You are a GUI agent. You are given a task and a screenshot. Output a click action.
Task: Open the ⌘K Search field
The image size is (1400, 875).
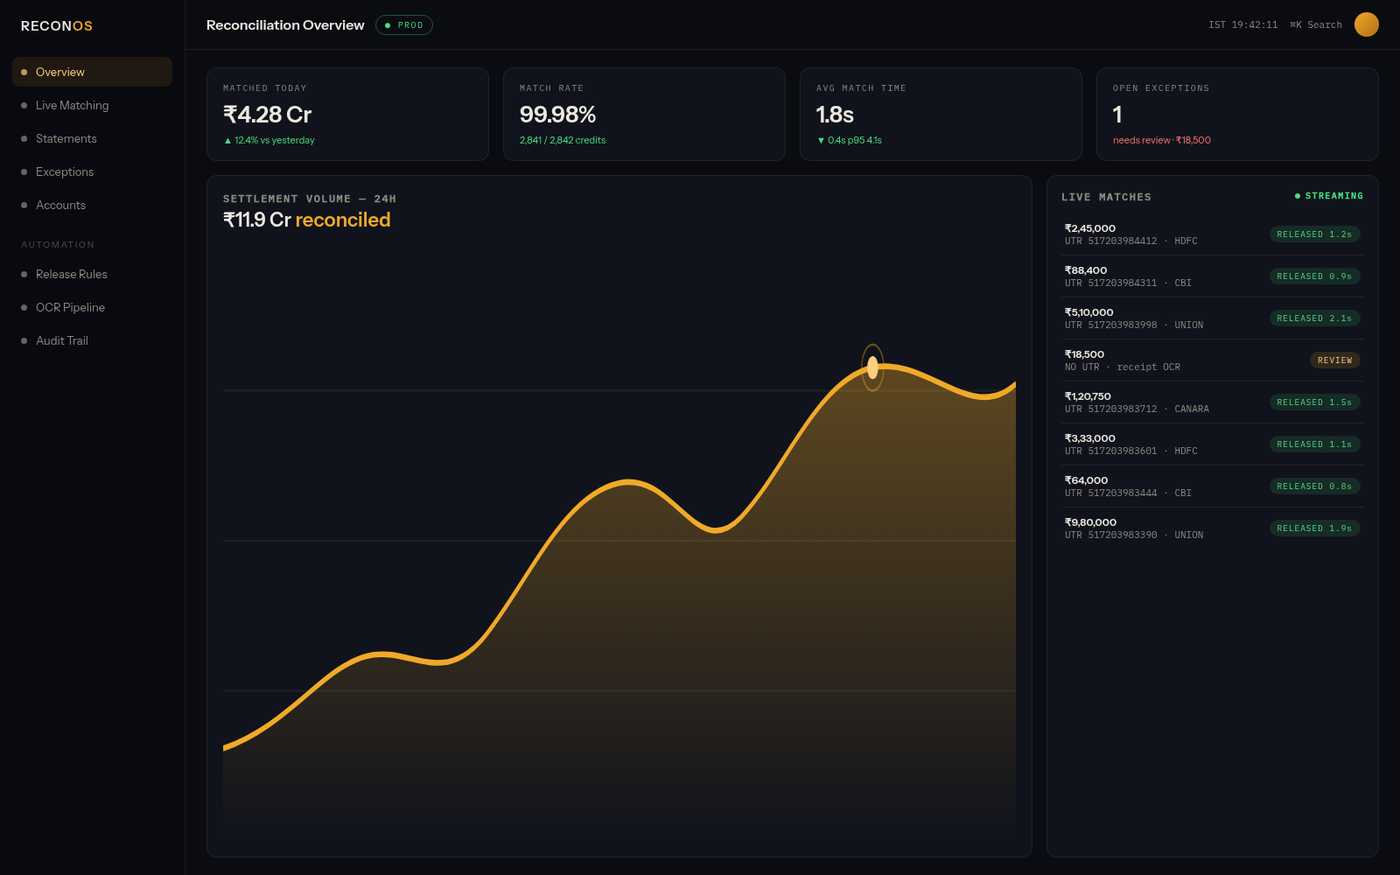pos(1316,25)
